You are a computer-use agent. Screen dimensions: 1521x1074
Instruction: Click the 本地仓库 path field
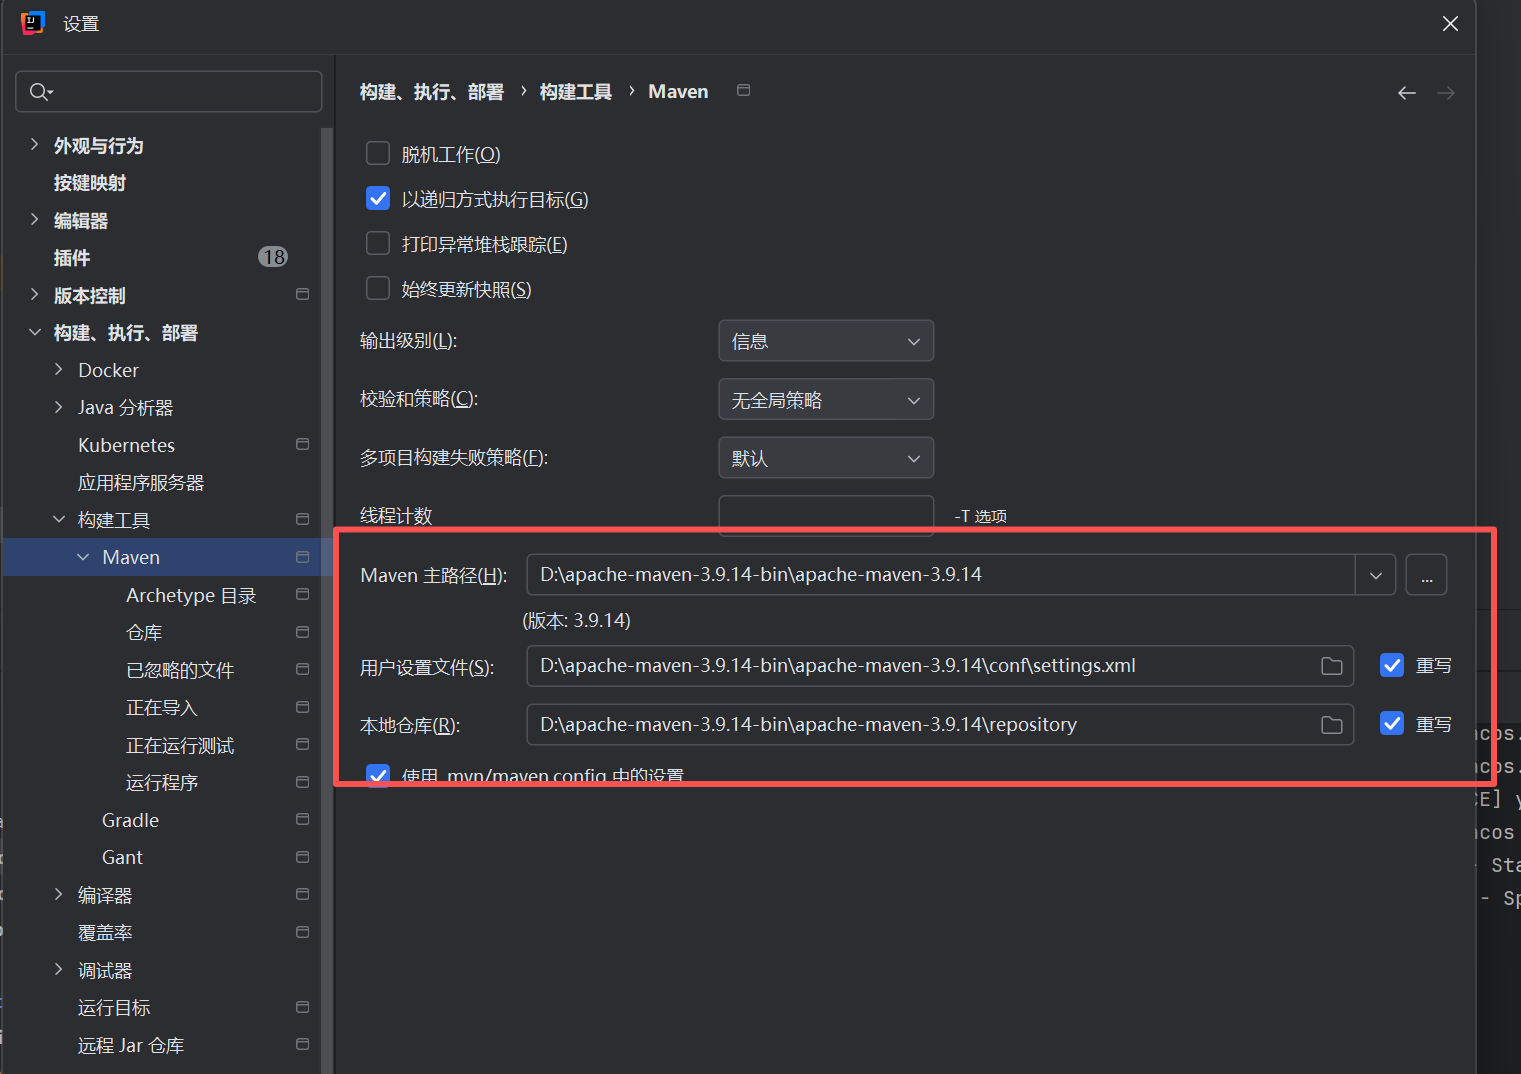coord(940,725)
